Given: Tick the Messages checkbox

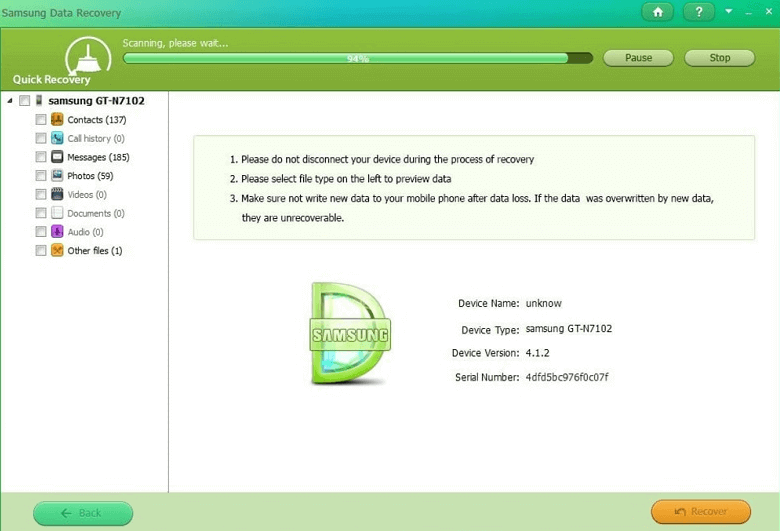Looking at the screenshot, I should (x=41, y=157).
